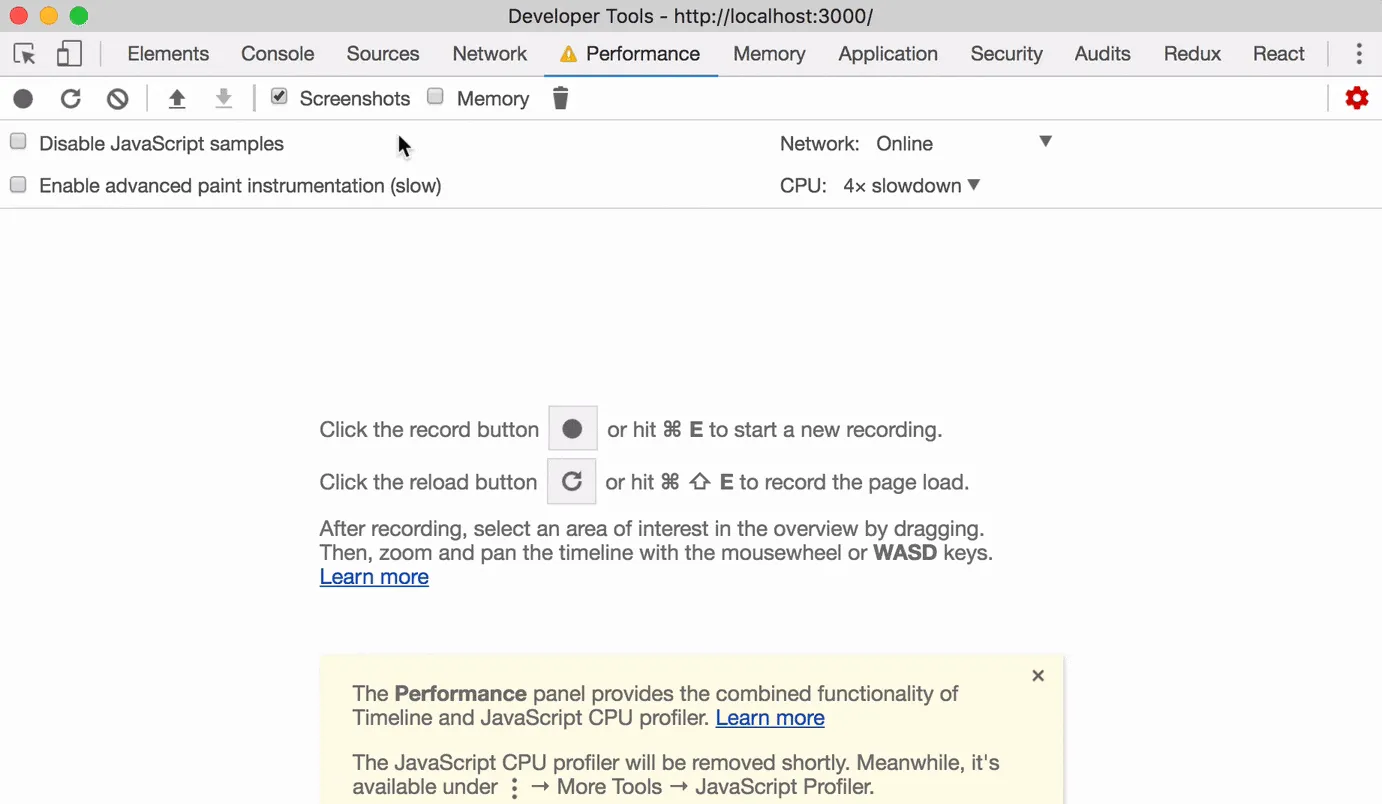Toggle the device toolbar icon
This screenshot has height=804, width=1382.
tap(69, 54)
